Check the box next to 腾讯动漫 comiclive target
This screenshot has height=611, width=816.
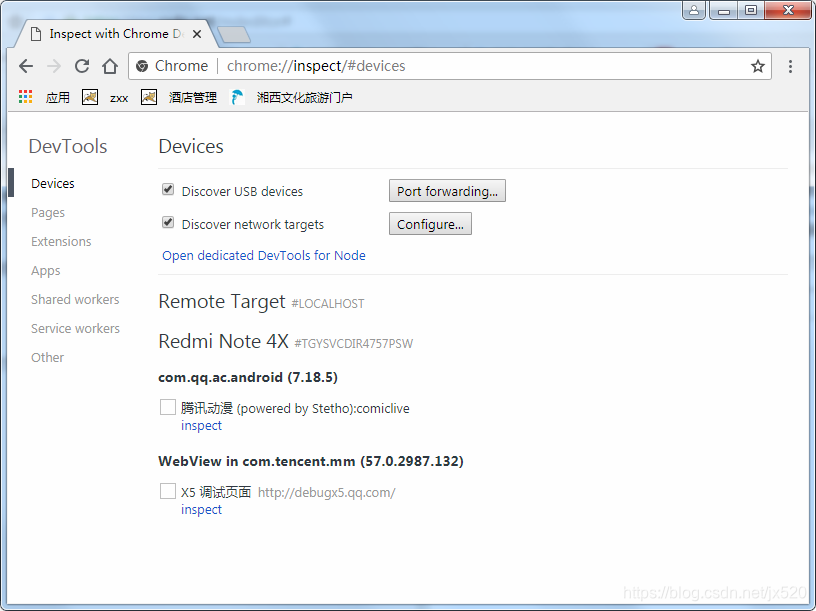click(168, 407)
